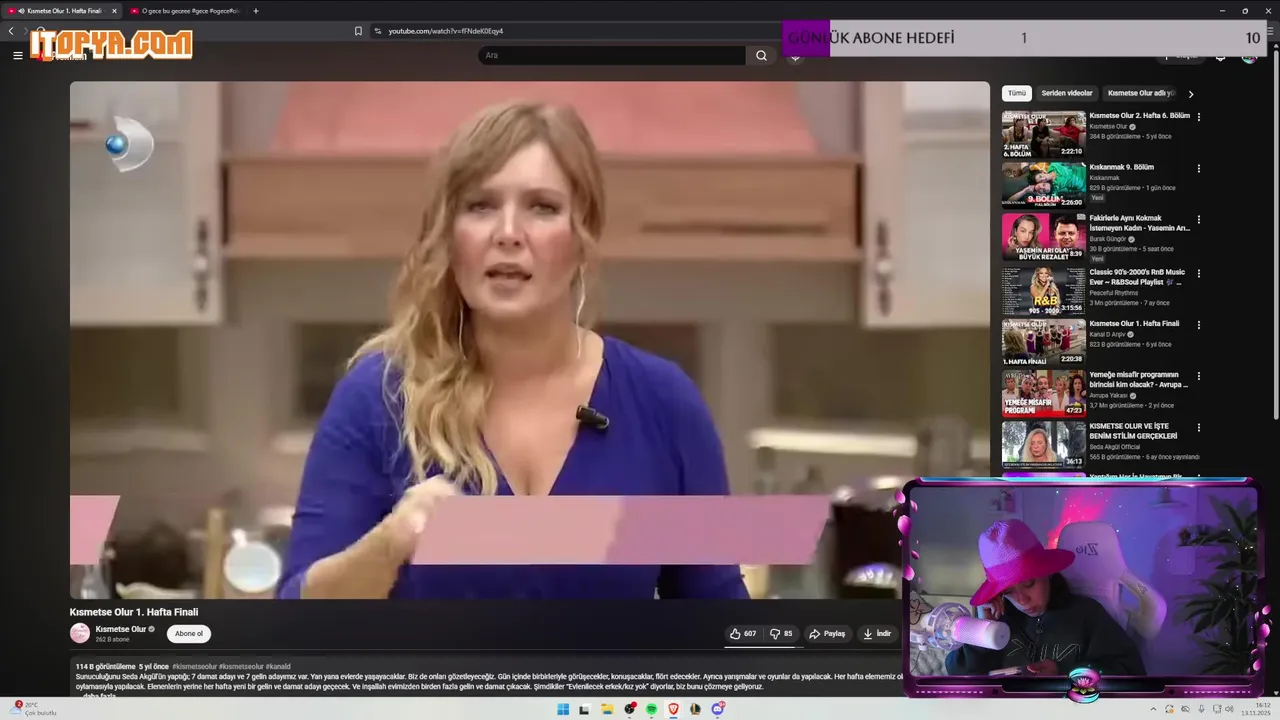This screenshot has height=720, width=1280.
Task: Open Brave browser taskbar icon
Action: tap(673, 709)
